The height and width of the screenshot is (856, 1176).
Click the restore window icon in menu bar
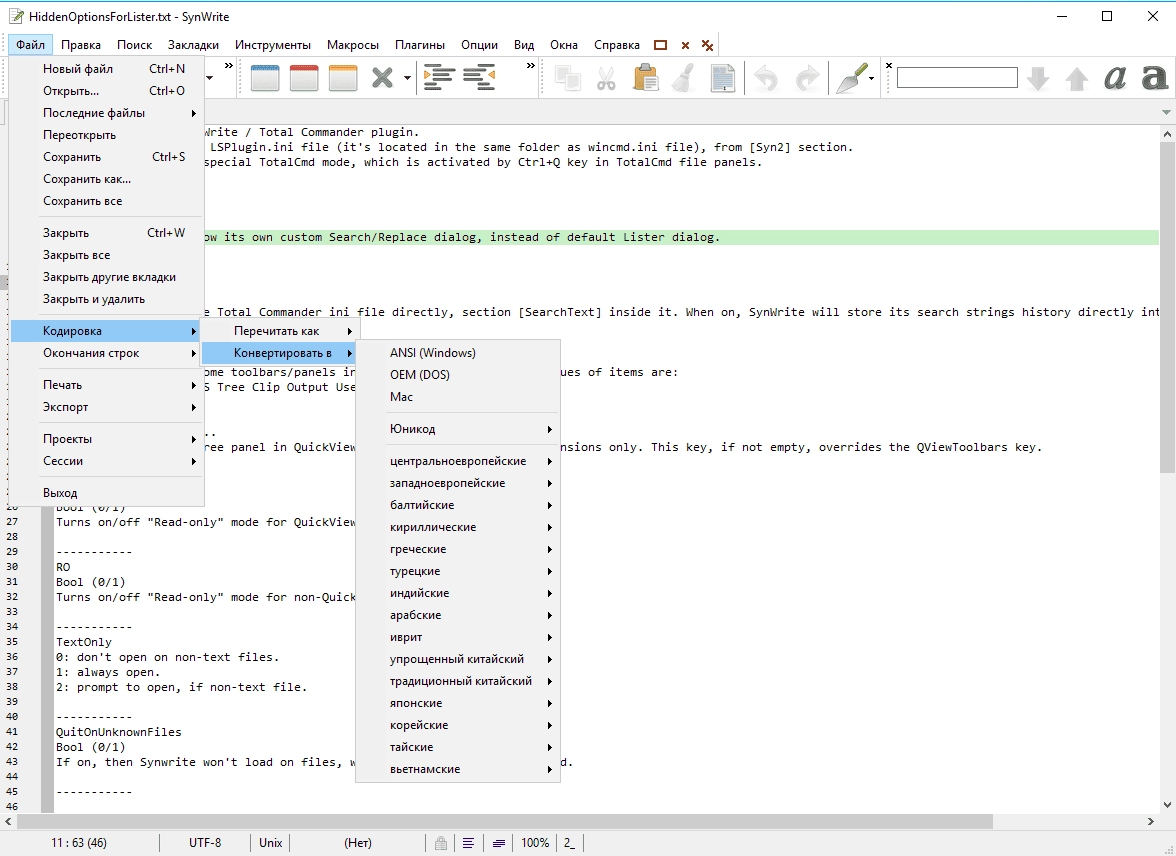click(660, 45)
